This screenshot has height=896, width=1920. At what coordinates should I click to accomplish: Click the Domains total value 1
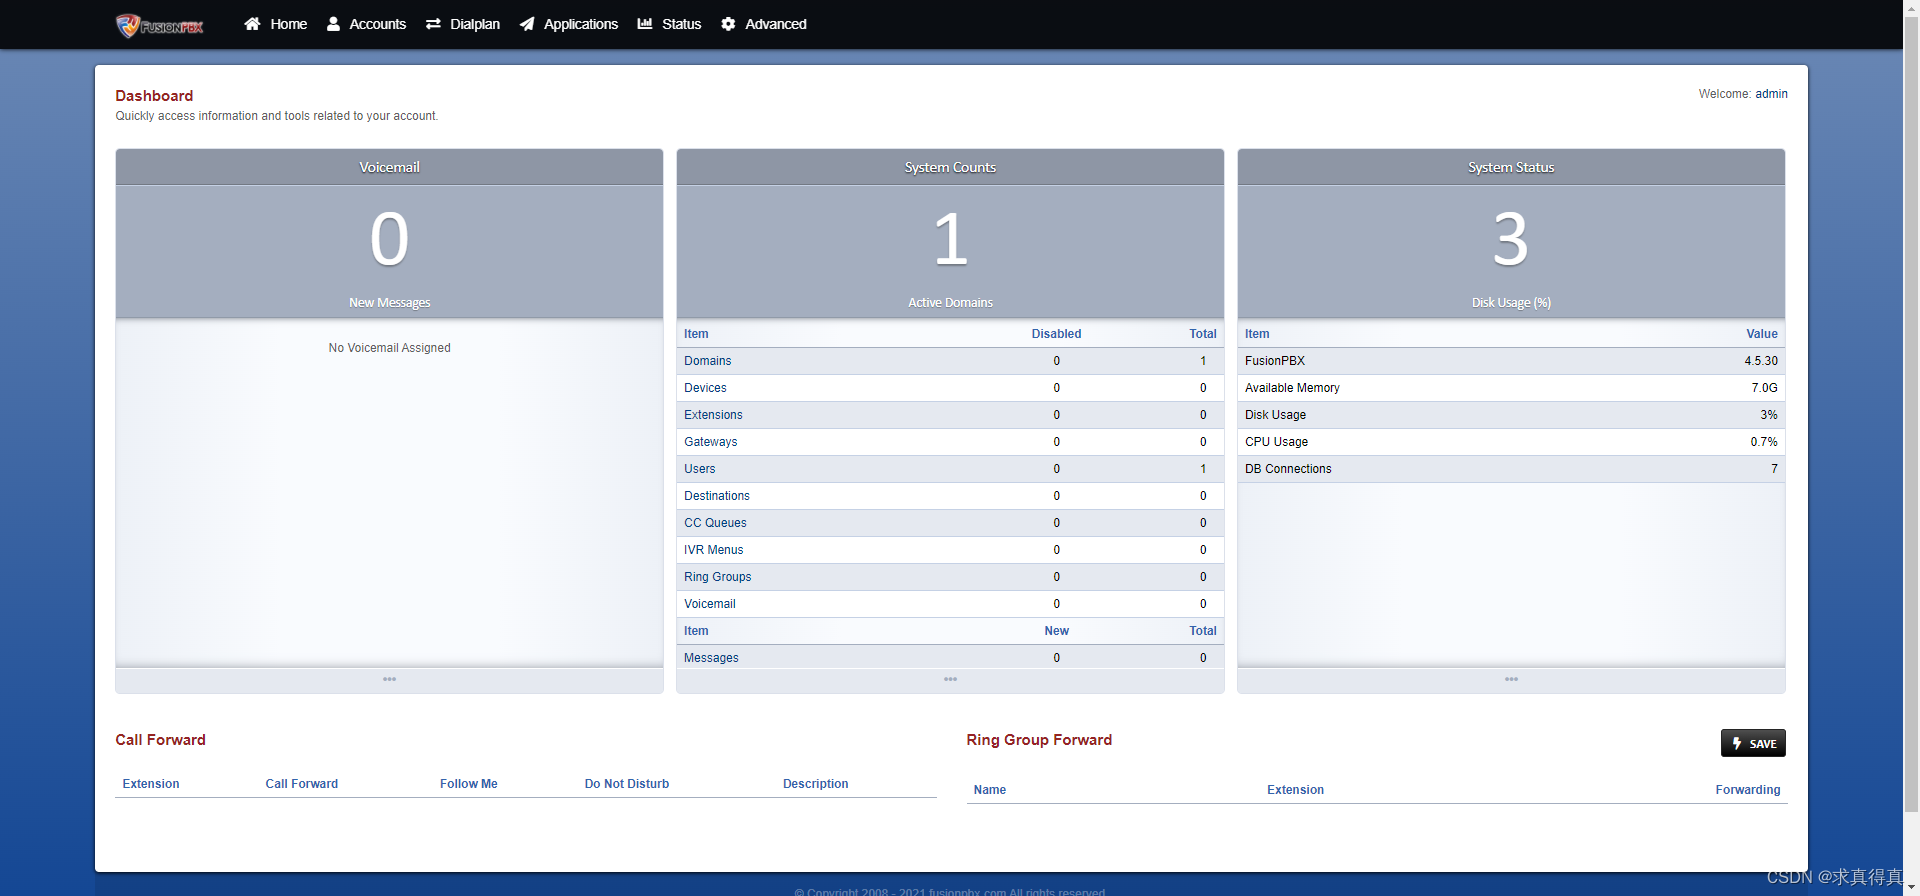(1203, 361)
